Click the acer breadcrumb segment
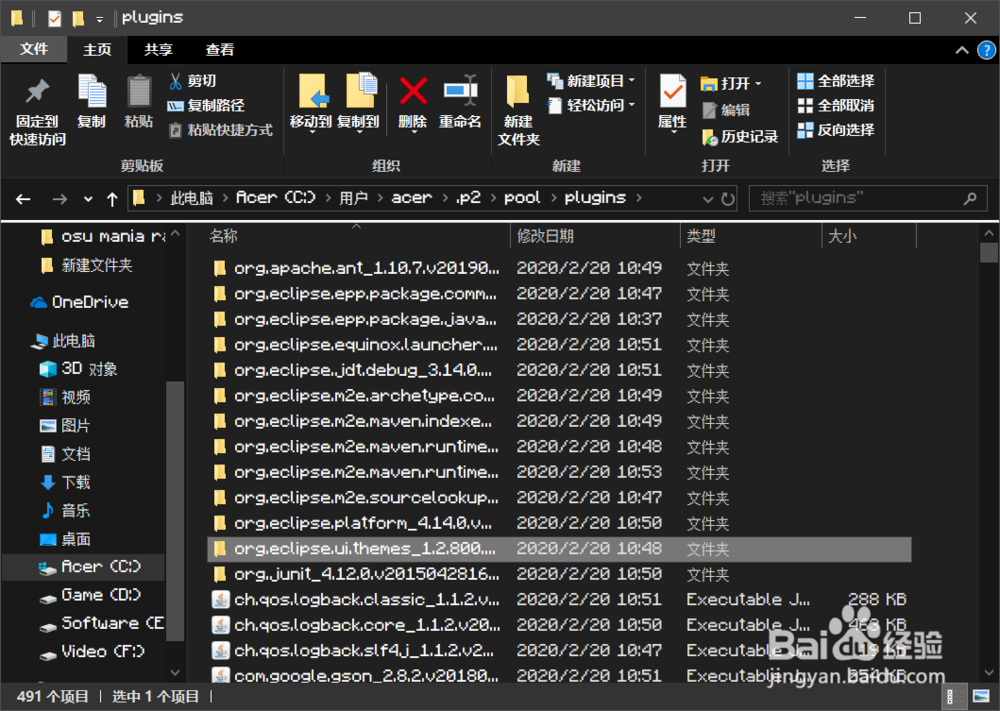The image size is (1000, 711). [x=411, y=198]
